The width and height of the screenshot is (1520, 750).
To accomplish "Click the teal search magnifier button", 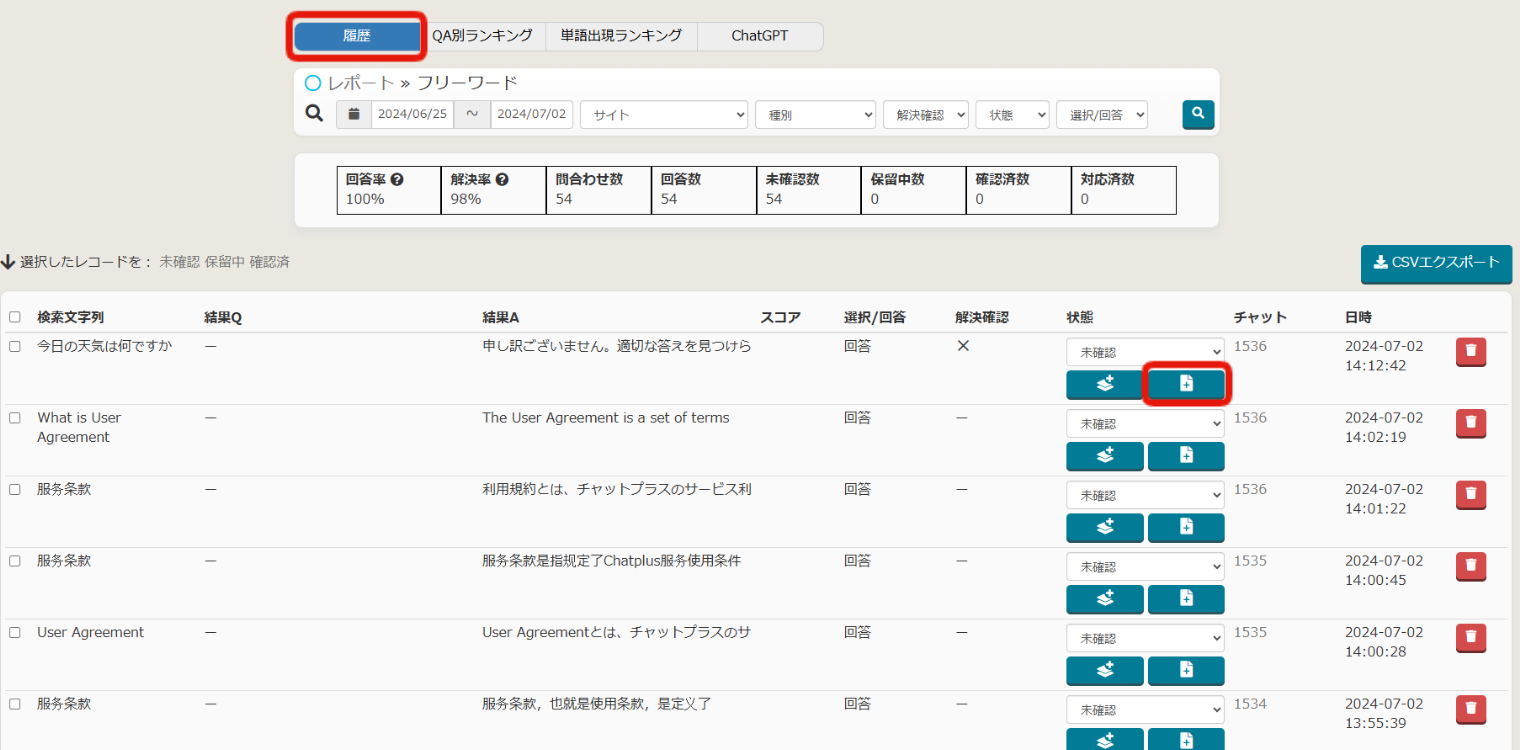I will click(x=1198, y=114).
